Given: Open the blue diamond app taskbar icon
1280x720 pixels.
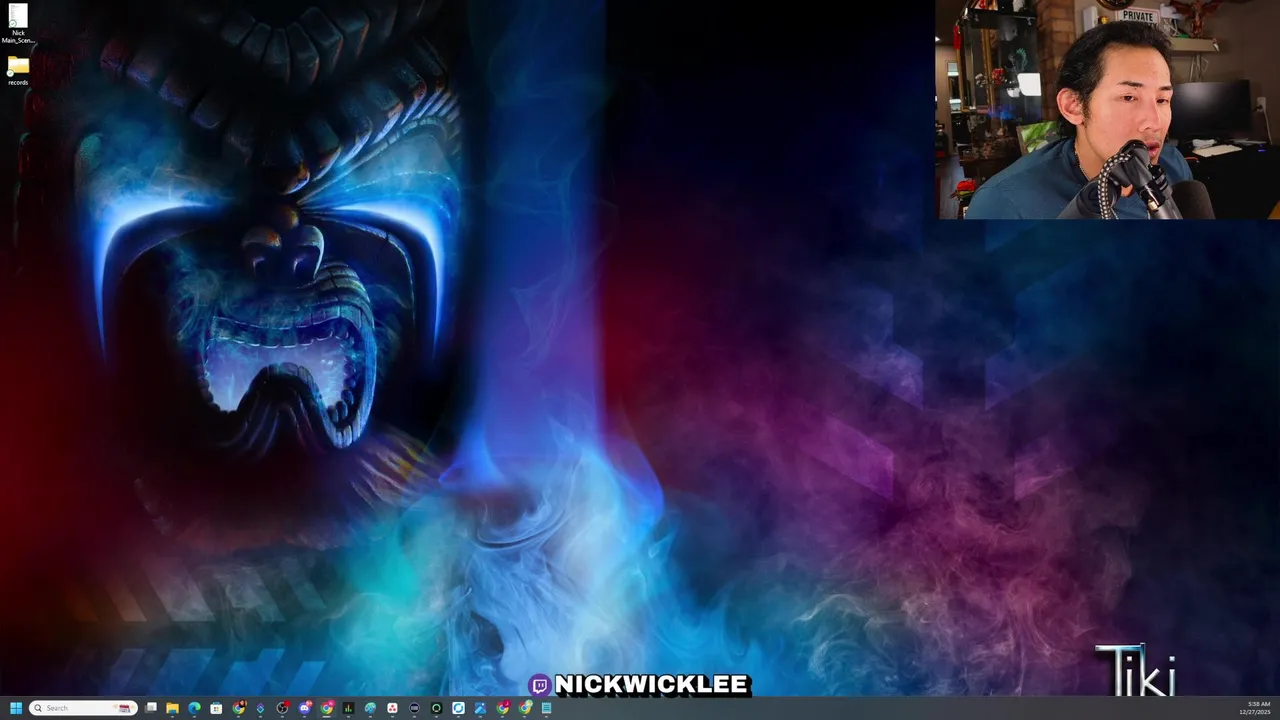Looking at the screenshot, I should coord(260,708).
